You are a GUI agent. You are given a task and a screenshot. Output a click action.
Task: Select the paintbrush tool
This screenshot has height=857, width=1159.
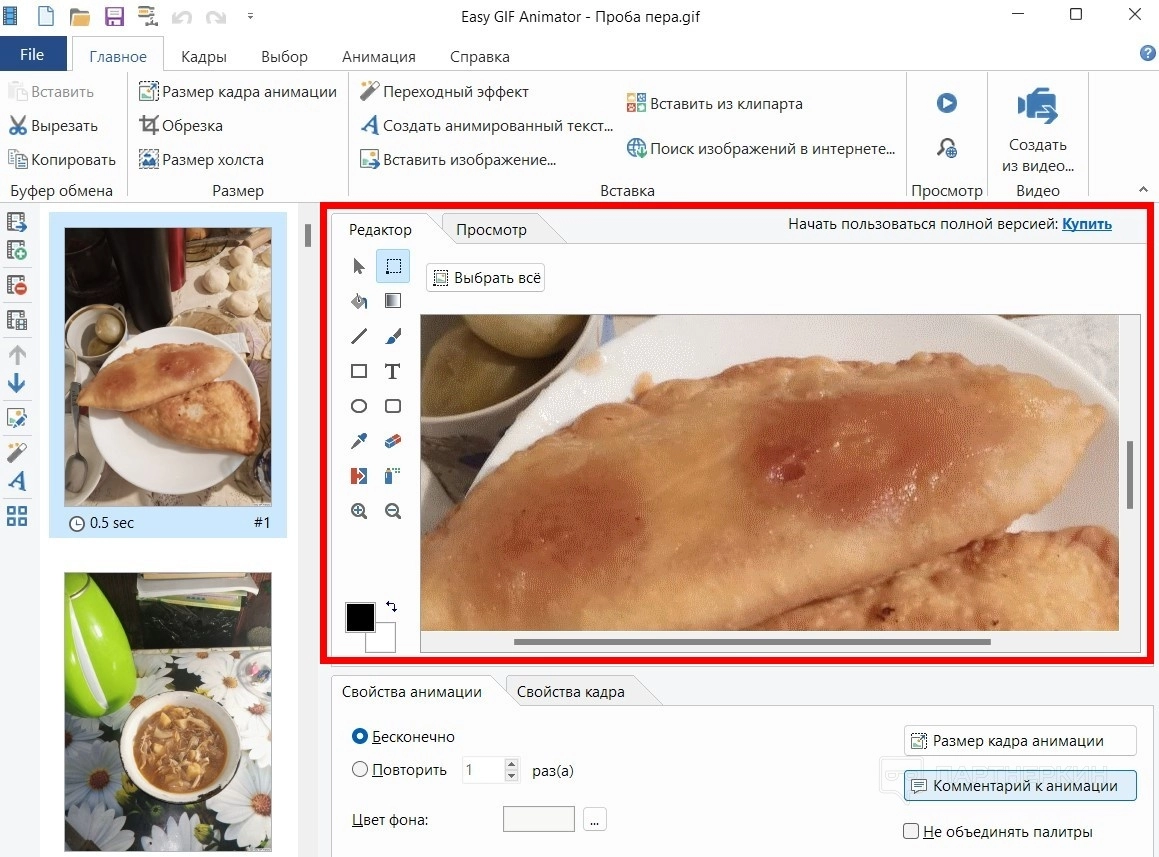pos(393,336)
